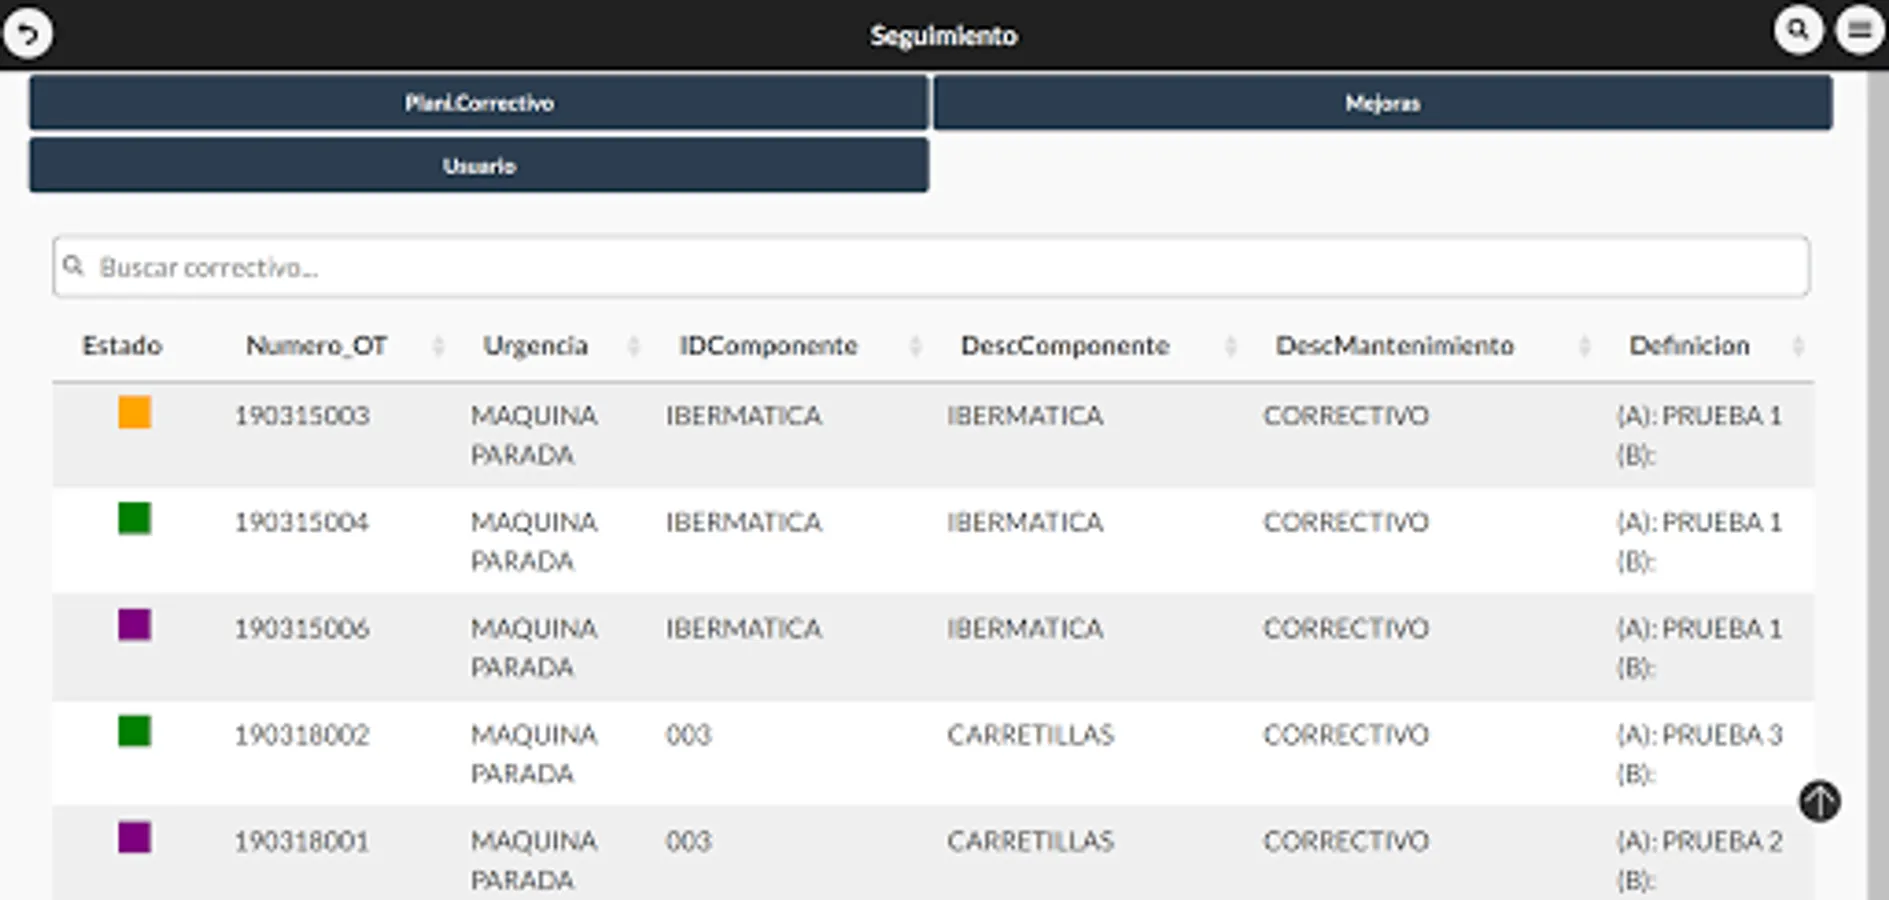
Task: Select purple status square for 190315006
Action: [134, 625]
